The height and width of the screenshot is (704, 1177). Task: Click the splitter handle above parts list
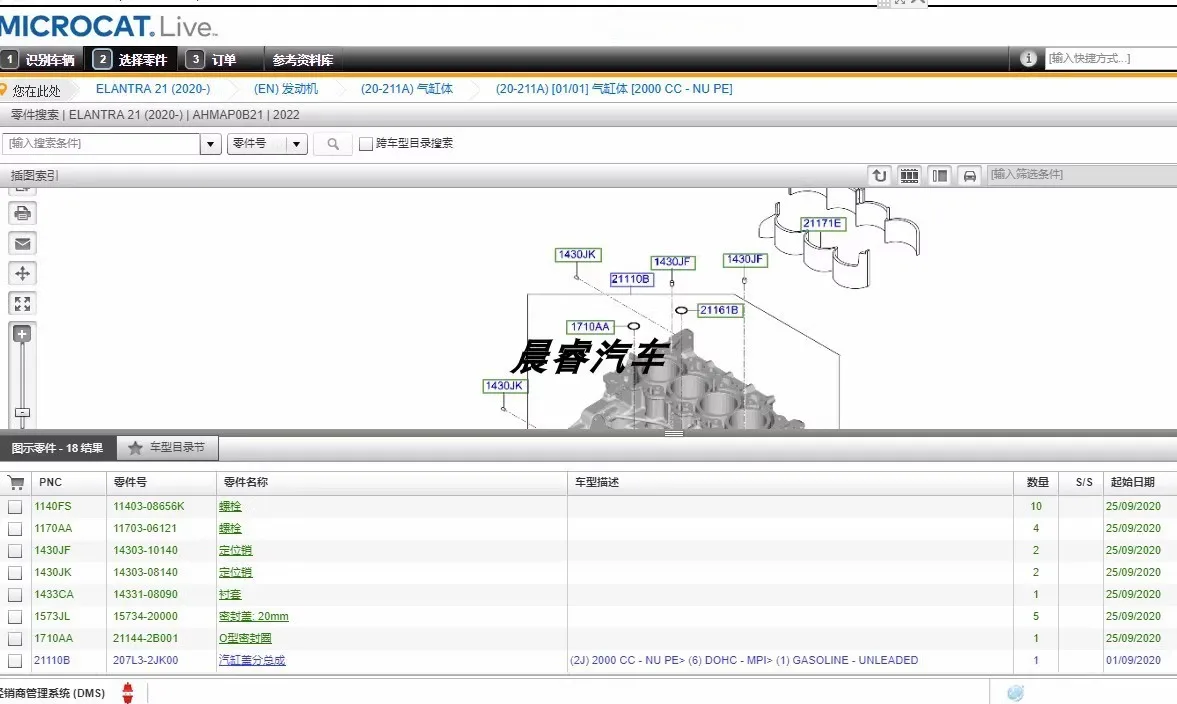673,433
